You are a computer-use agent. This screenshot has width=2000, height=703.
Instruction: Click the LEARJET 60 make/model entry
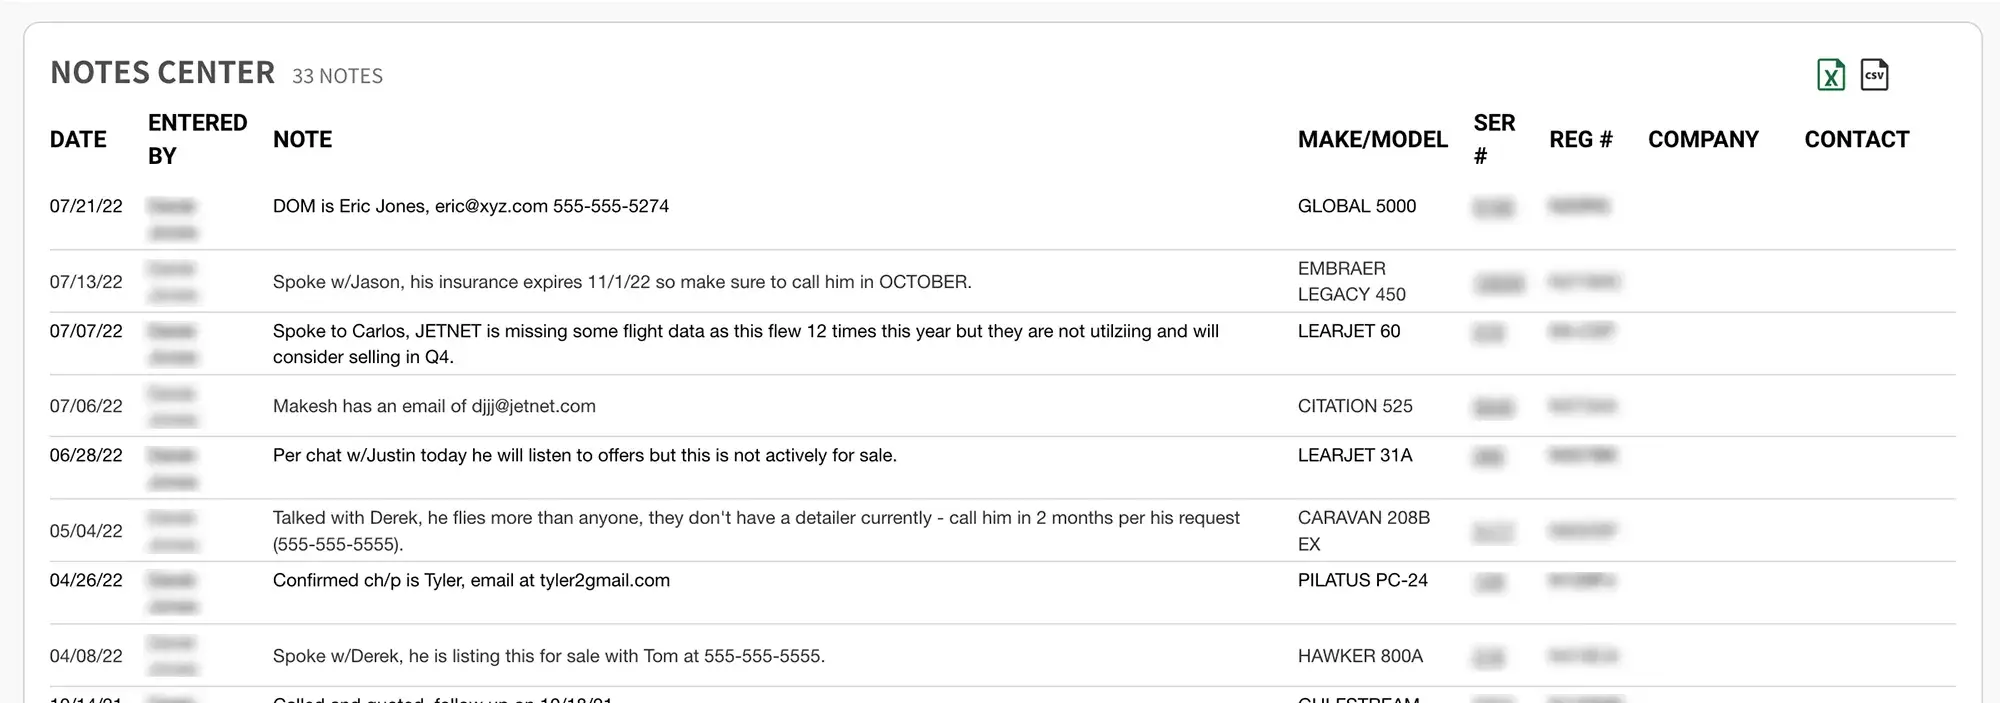(x=1348, y=331)
